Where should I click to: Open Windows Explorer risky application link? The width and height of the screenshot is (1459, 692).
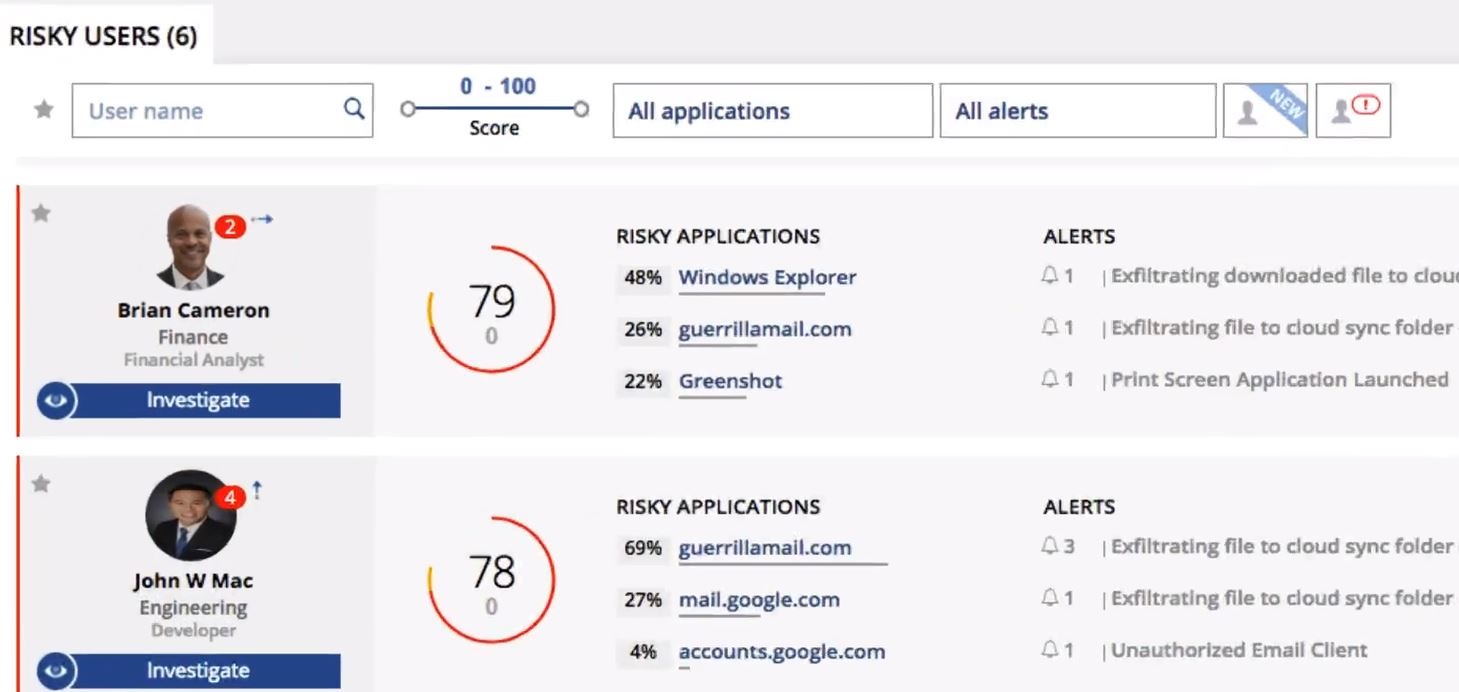pyautogui.click(x=767, y=277)
